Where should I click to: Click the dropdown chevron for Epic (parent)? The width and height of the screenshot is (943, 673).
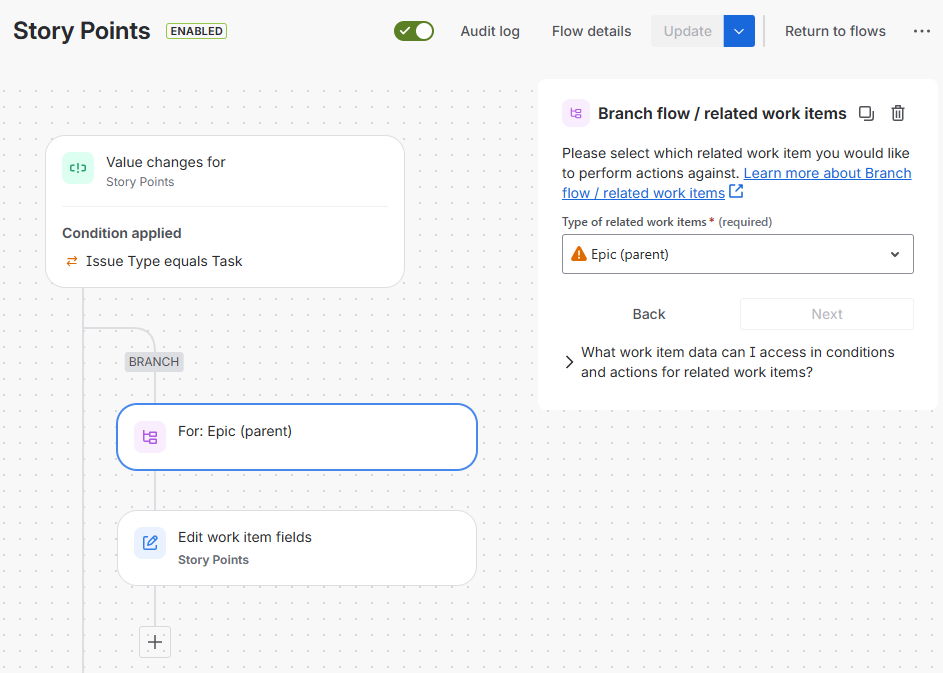coord(895,254)
